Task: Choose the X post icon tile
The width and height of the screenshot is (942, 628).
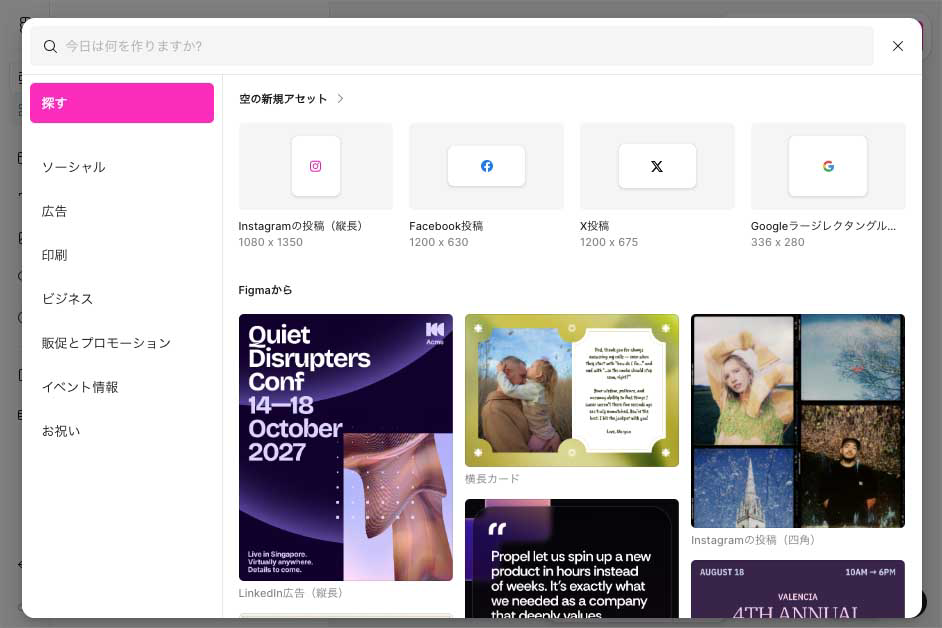Action: 657,166
